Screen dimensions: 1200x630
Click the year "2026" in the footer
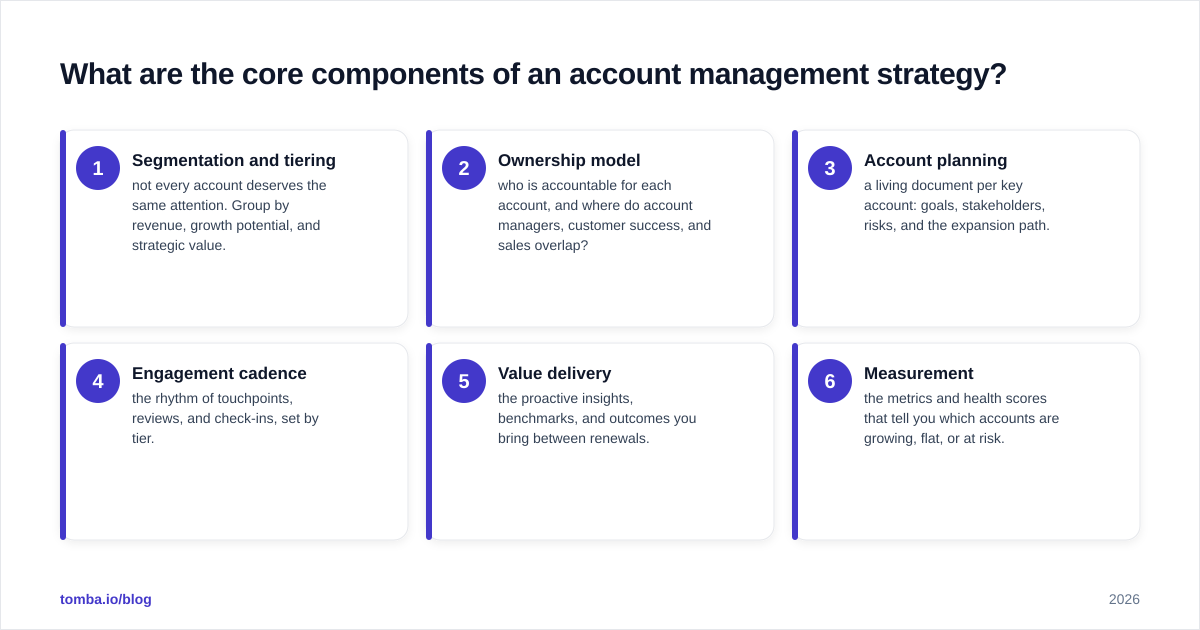point(1124,599)
